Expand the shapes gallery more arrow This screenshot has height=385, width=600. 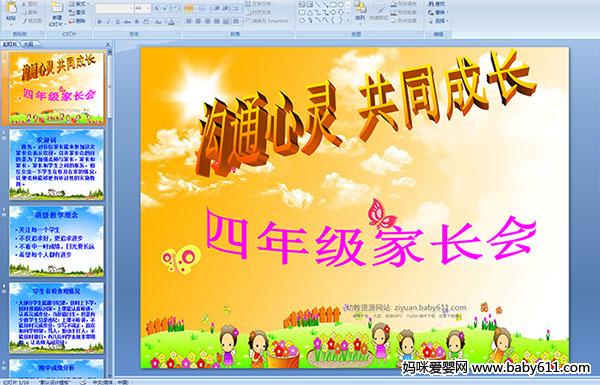pyautogui.click(x=347, y=19)
